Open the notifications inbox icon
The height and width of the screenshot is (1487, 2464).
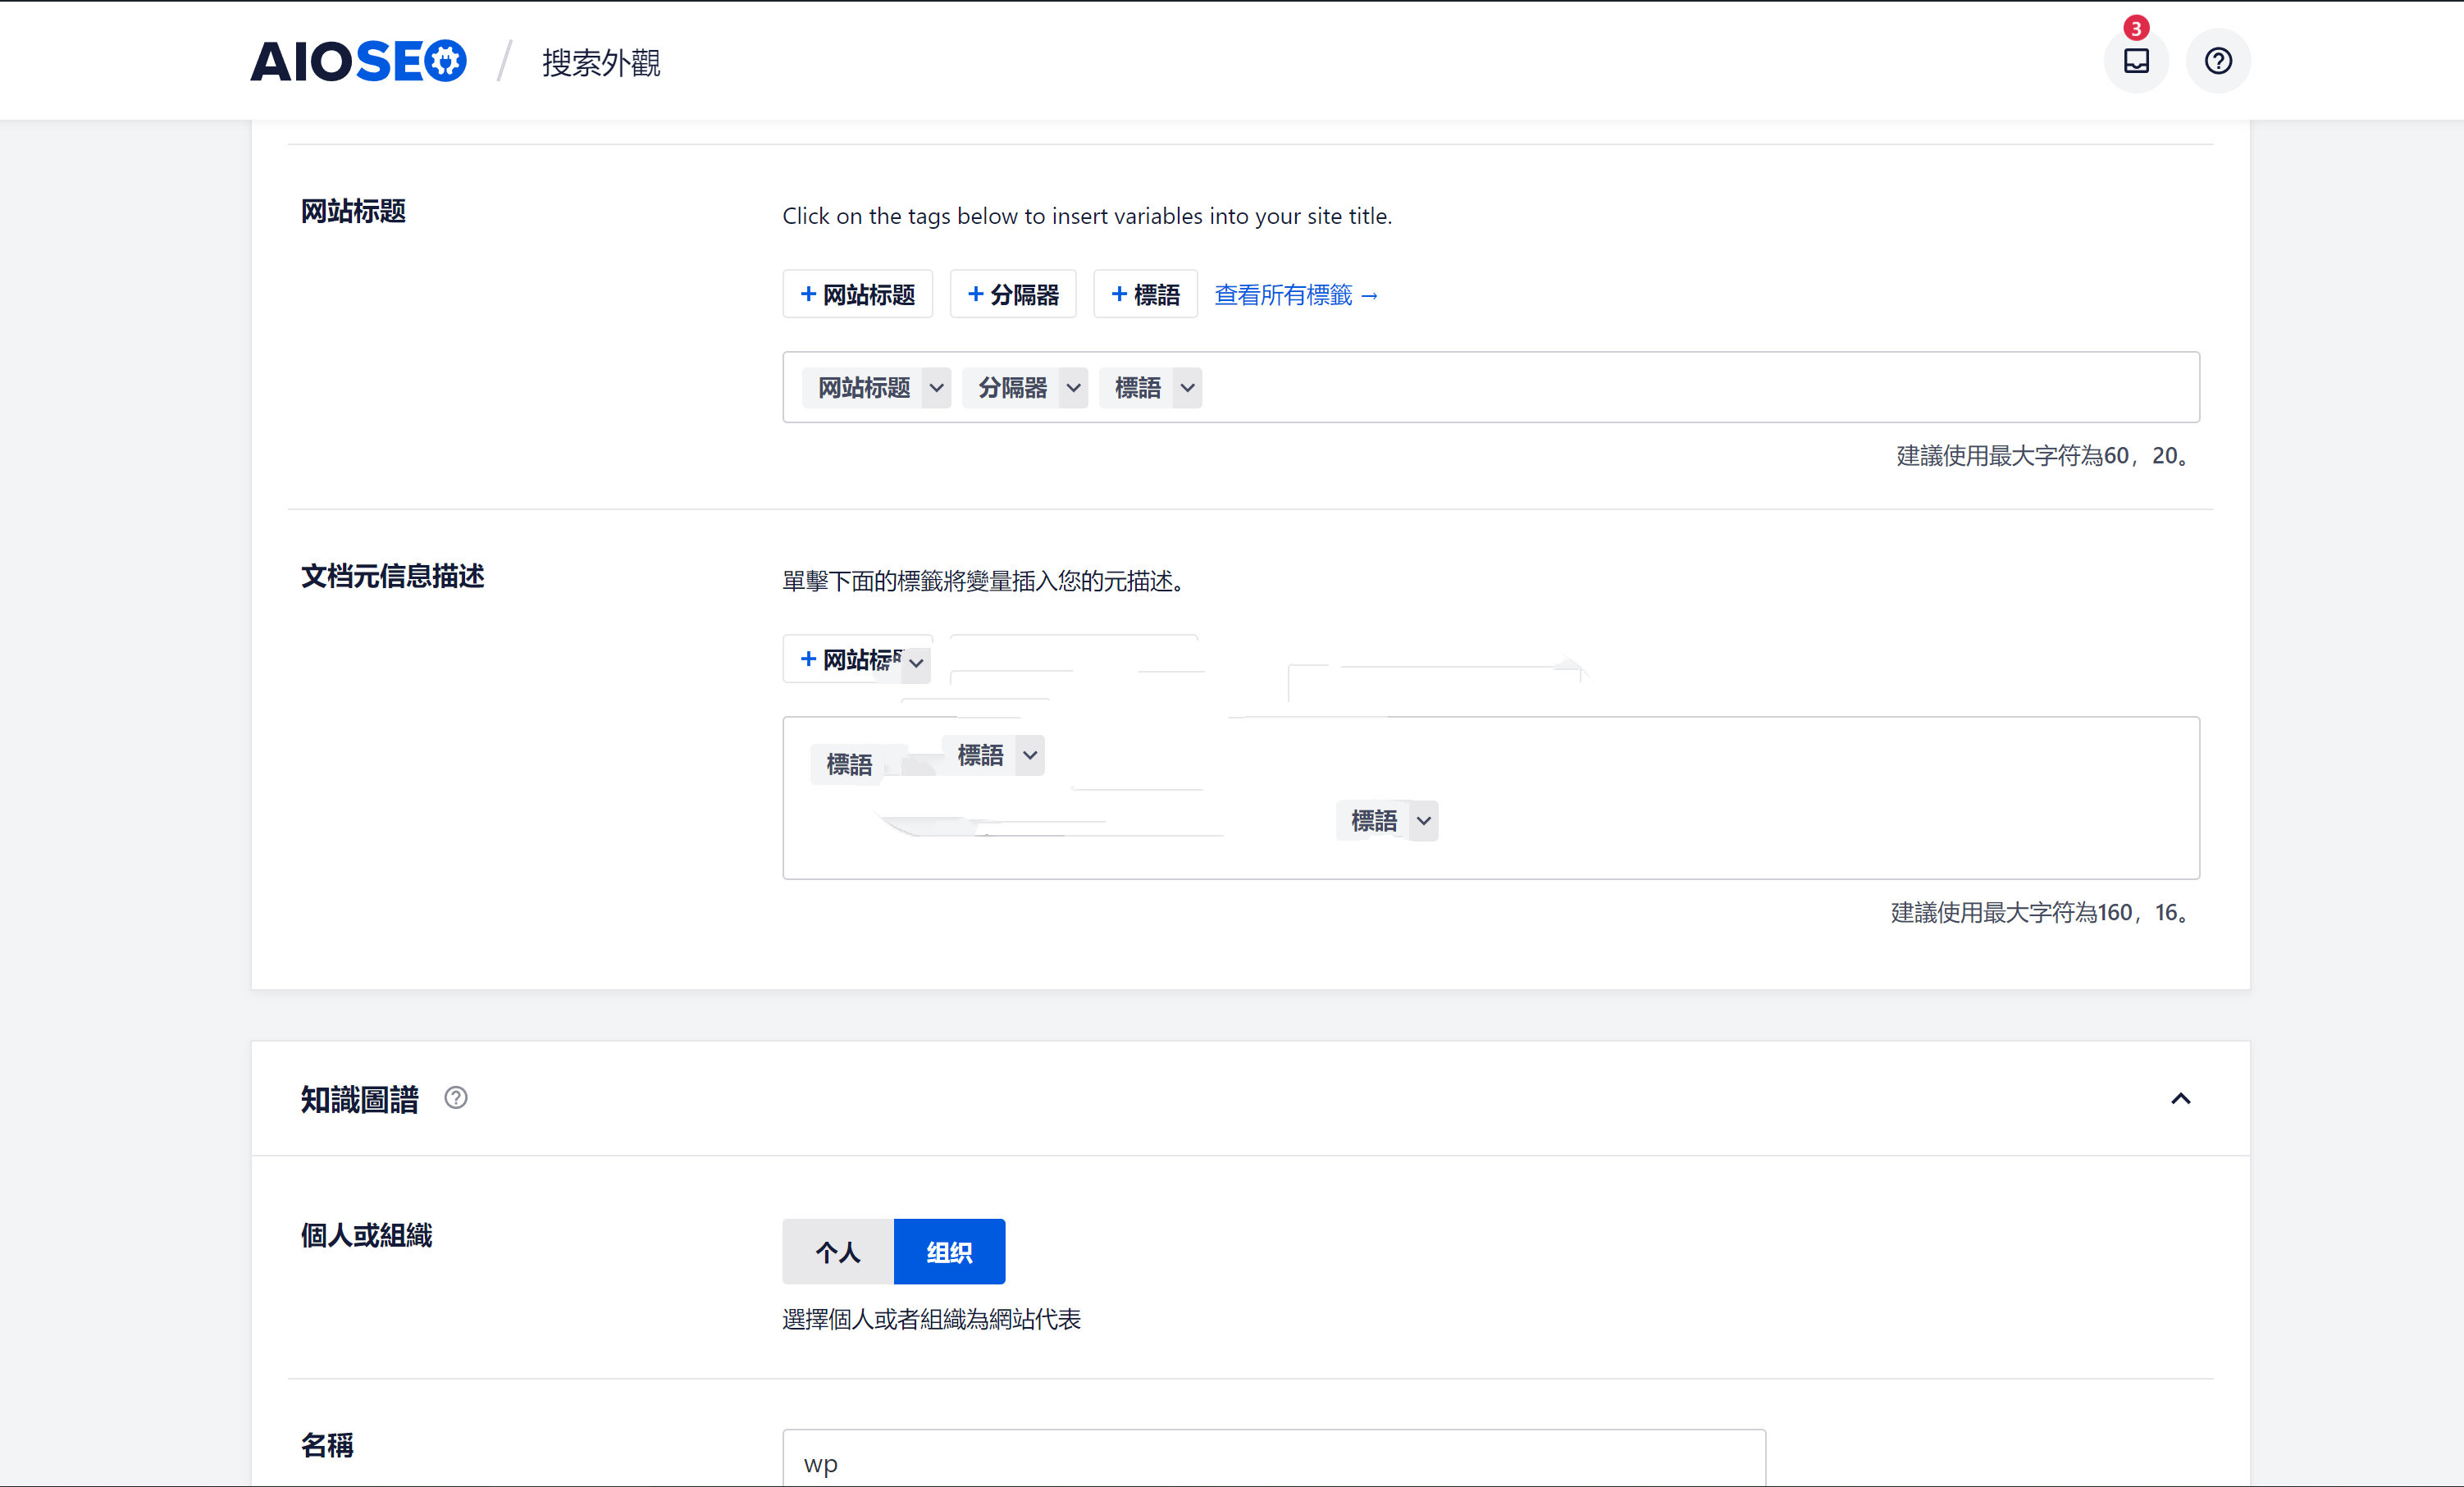[x=2135, y=61]
